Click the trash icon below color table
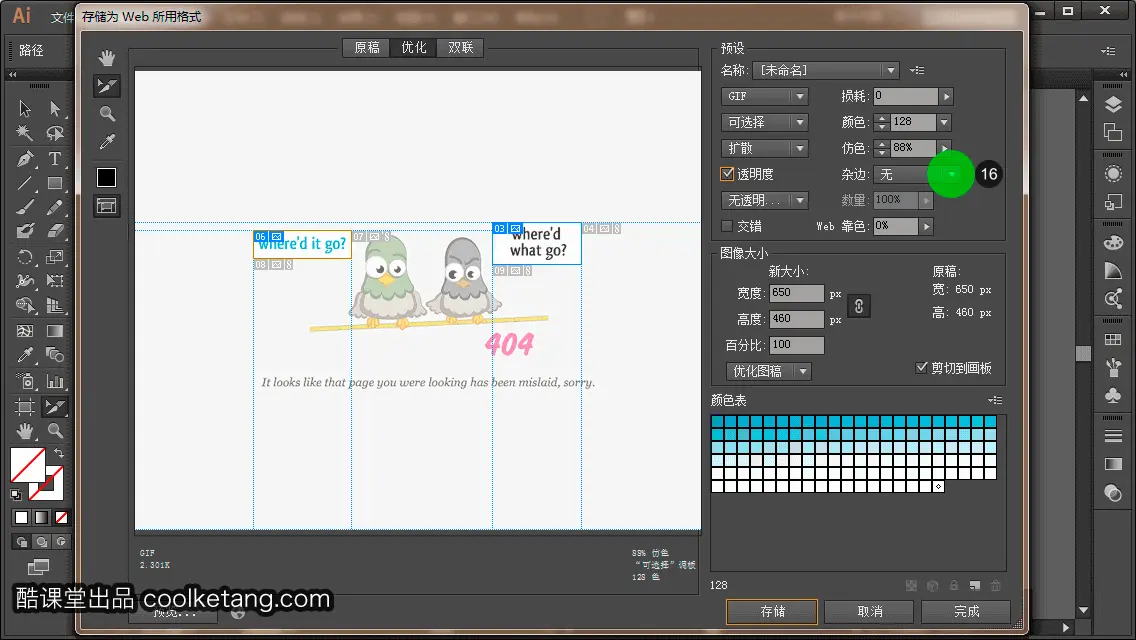The width and height of the screenshot is (1136, 640). click(995, 586)
